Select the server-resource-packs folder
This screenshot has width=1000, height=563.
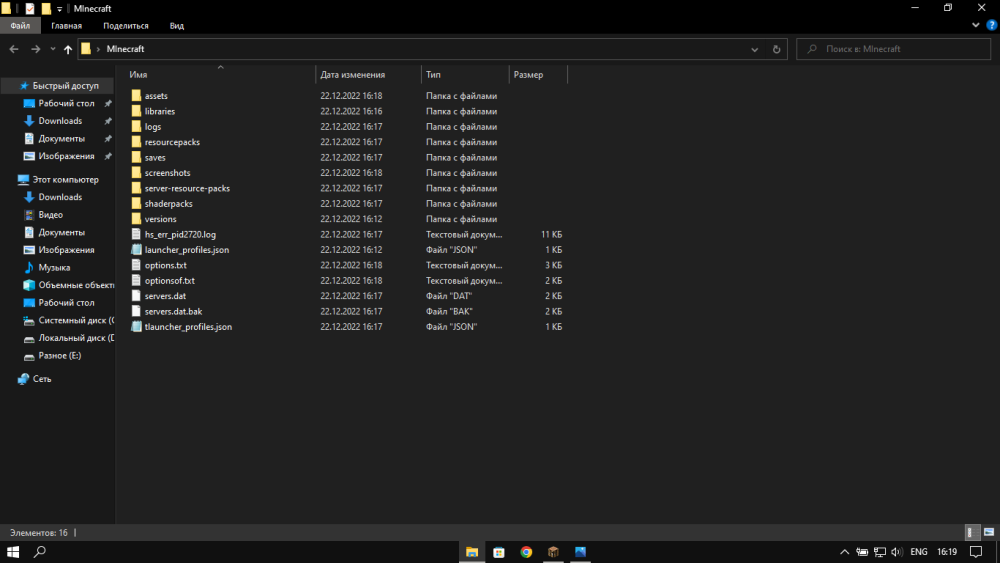pyautogui.click(x=187, y=188)
